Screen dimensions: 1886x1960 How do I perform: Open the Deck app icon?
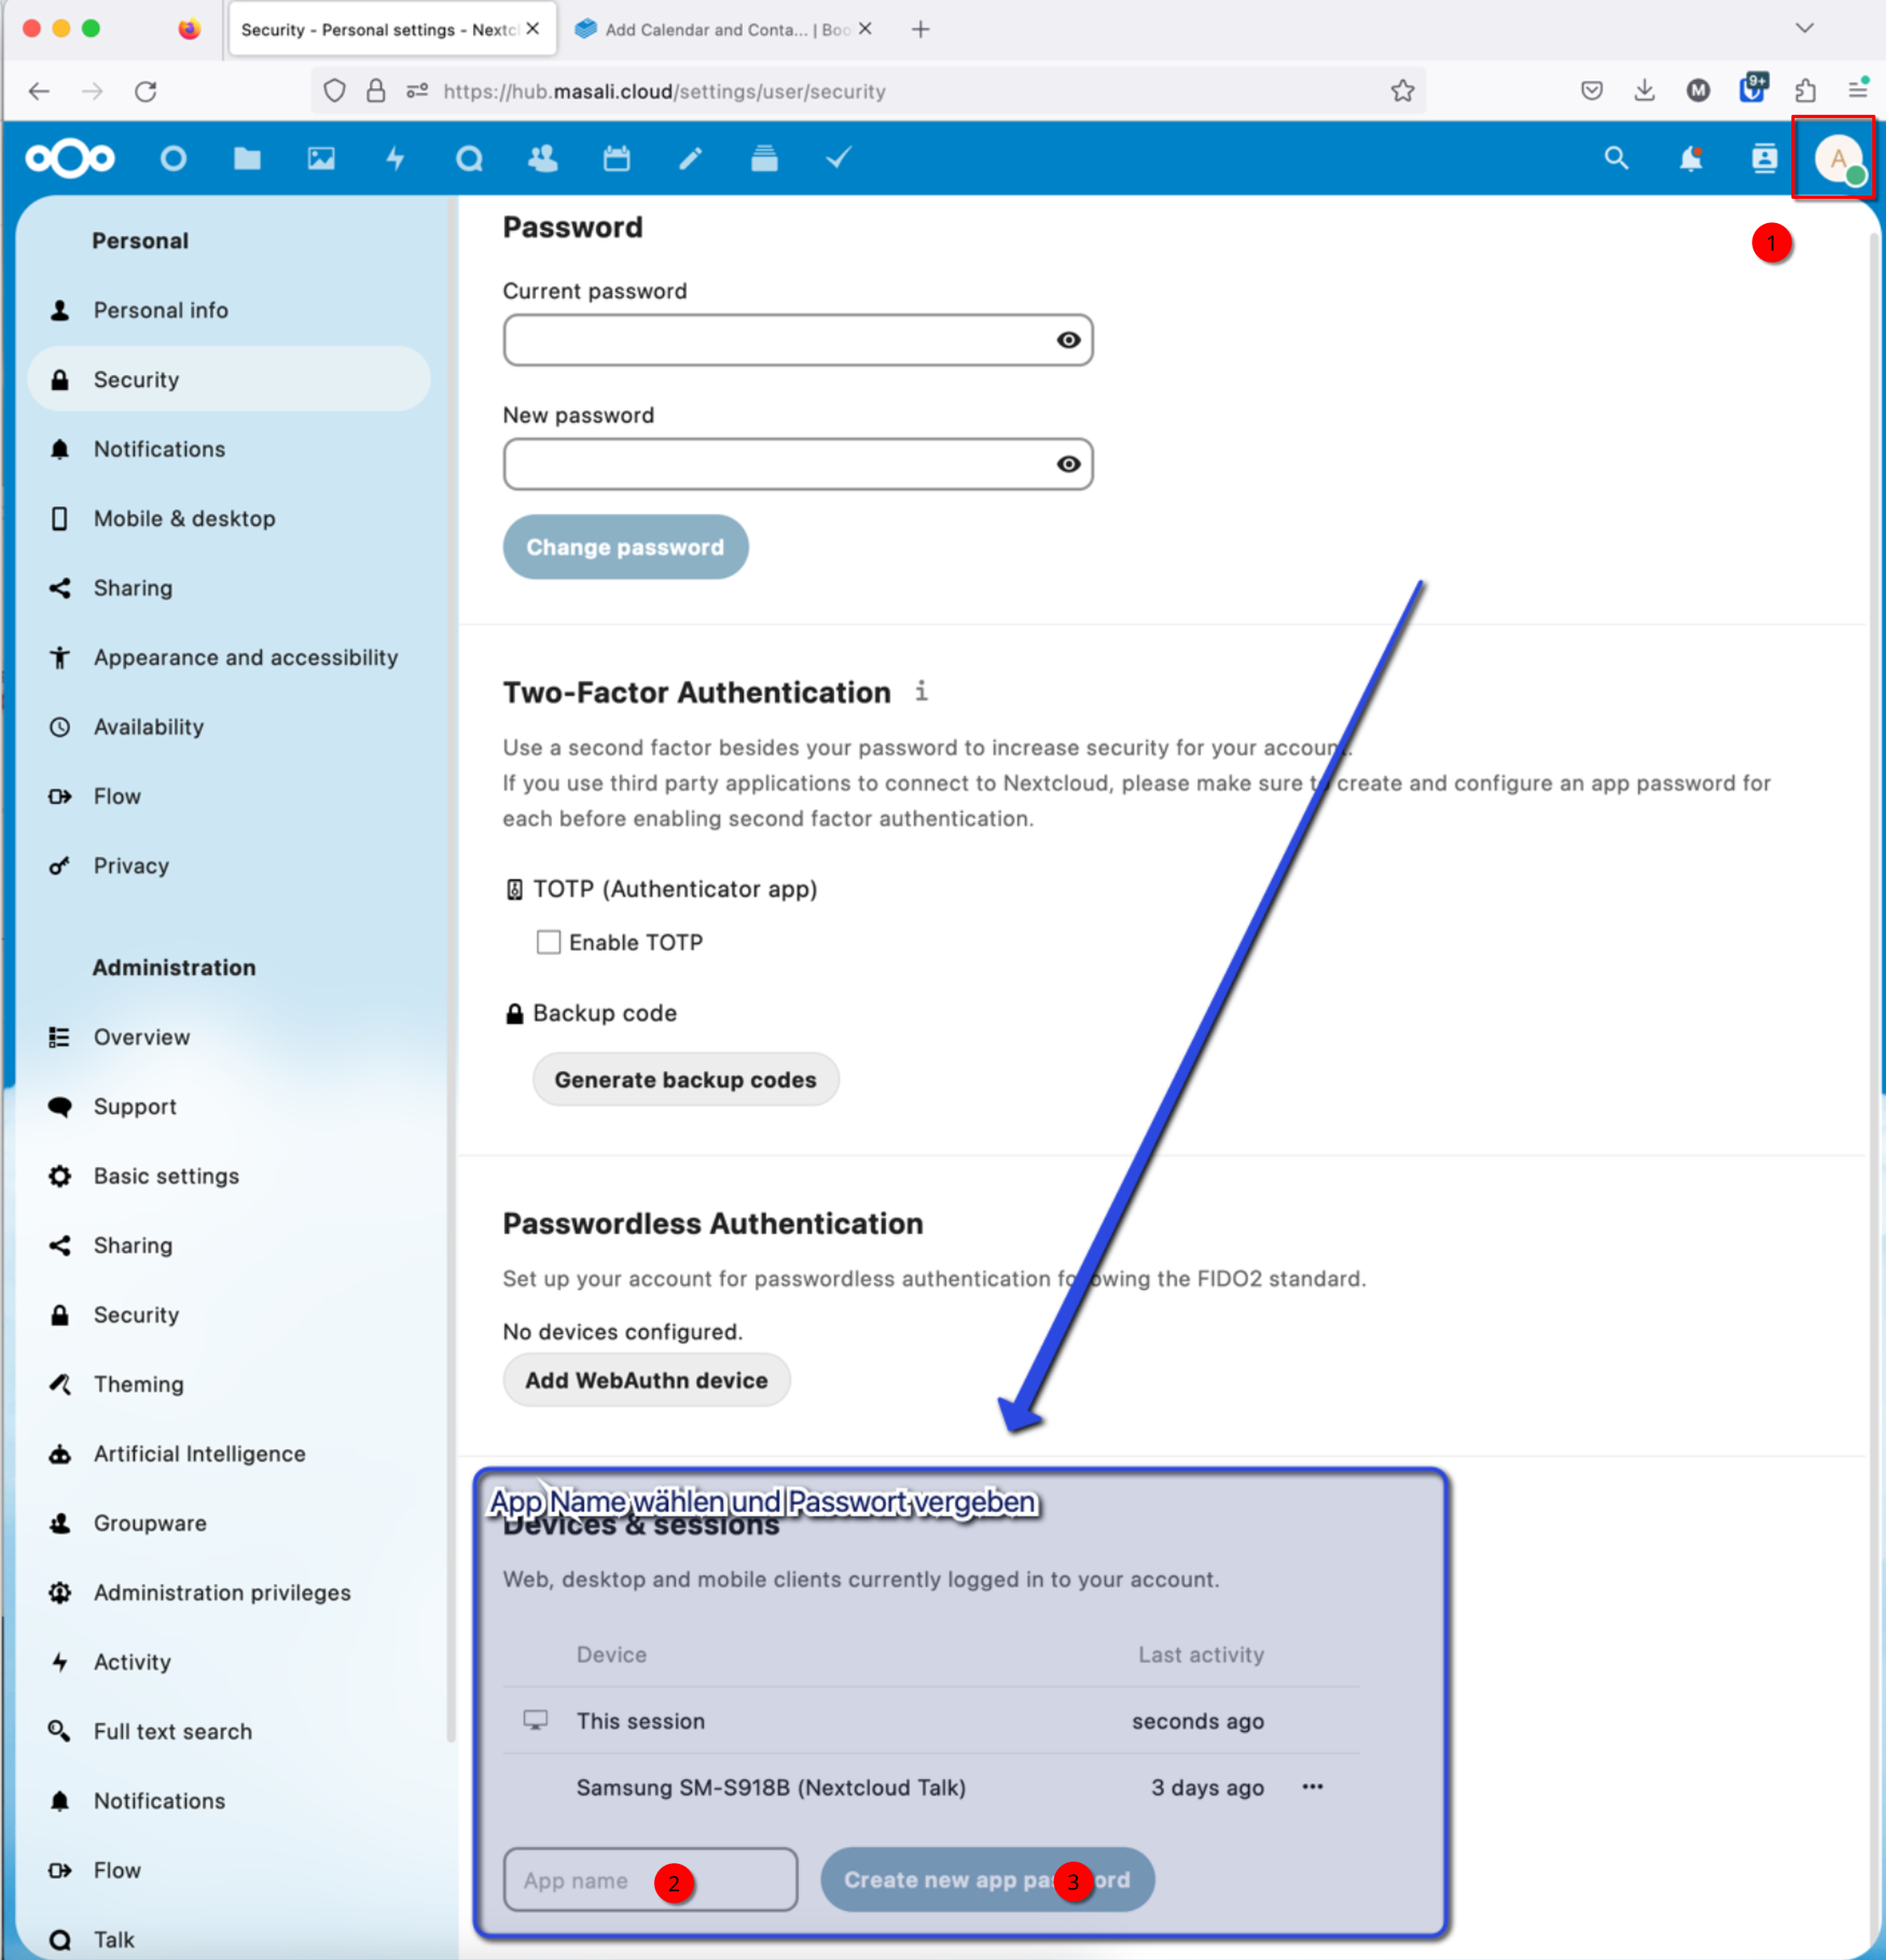[764, 158]
